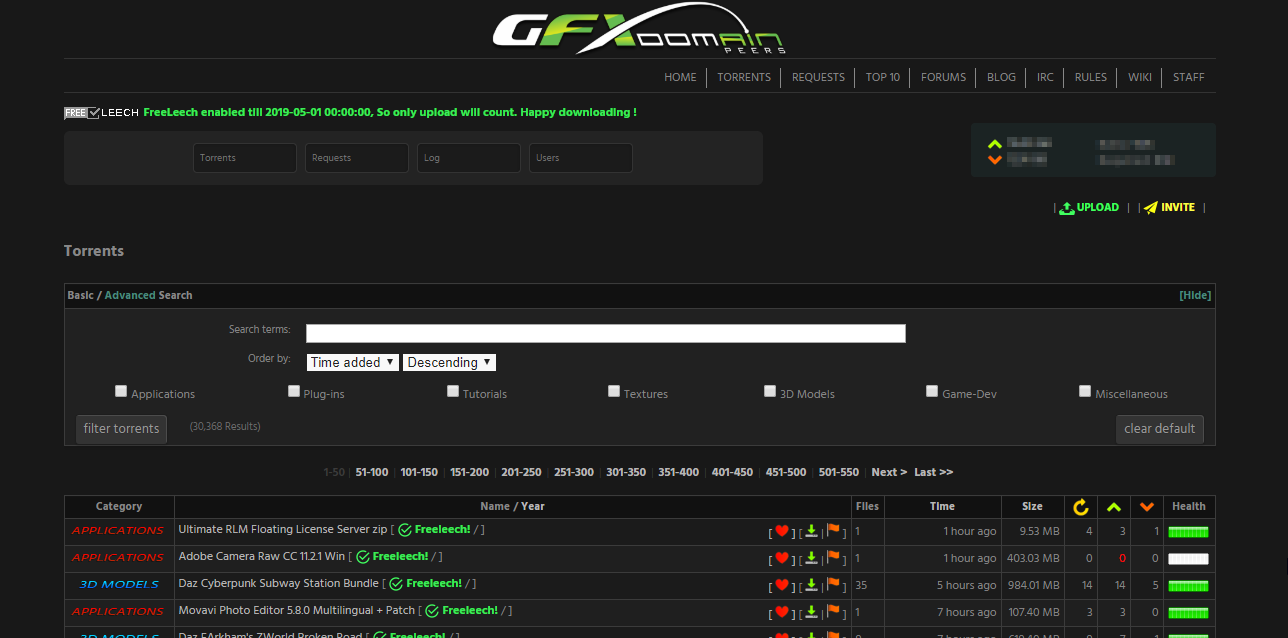Image resolution: width=1288 pixels, height=638 pixels.
Task: Hide the Advanced Search panel
Action: coord(1195,294)
